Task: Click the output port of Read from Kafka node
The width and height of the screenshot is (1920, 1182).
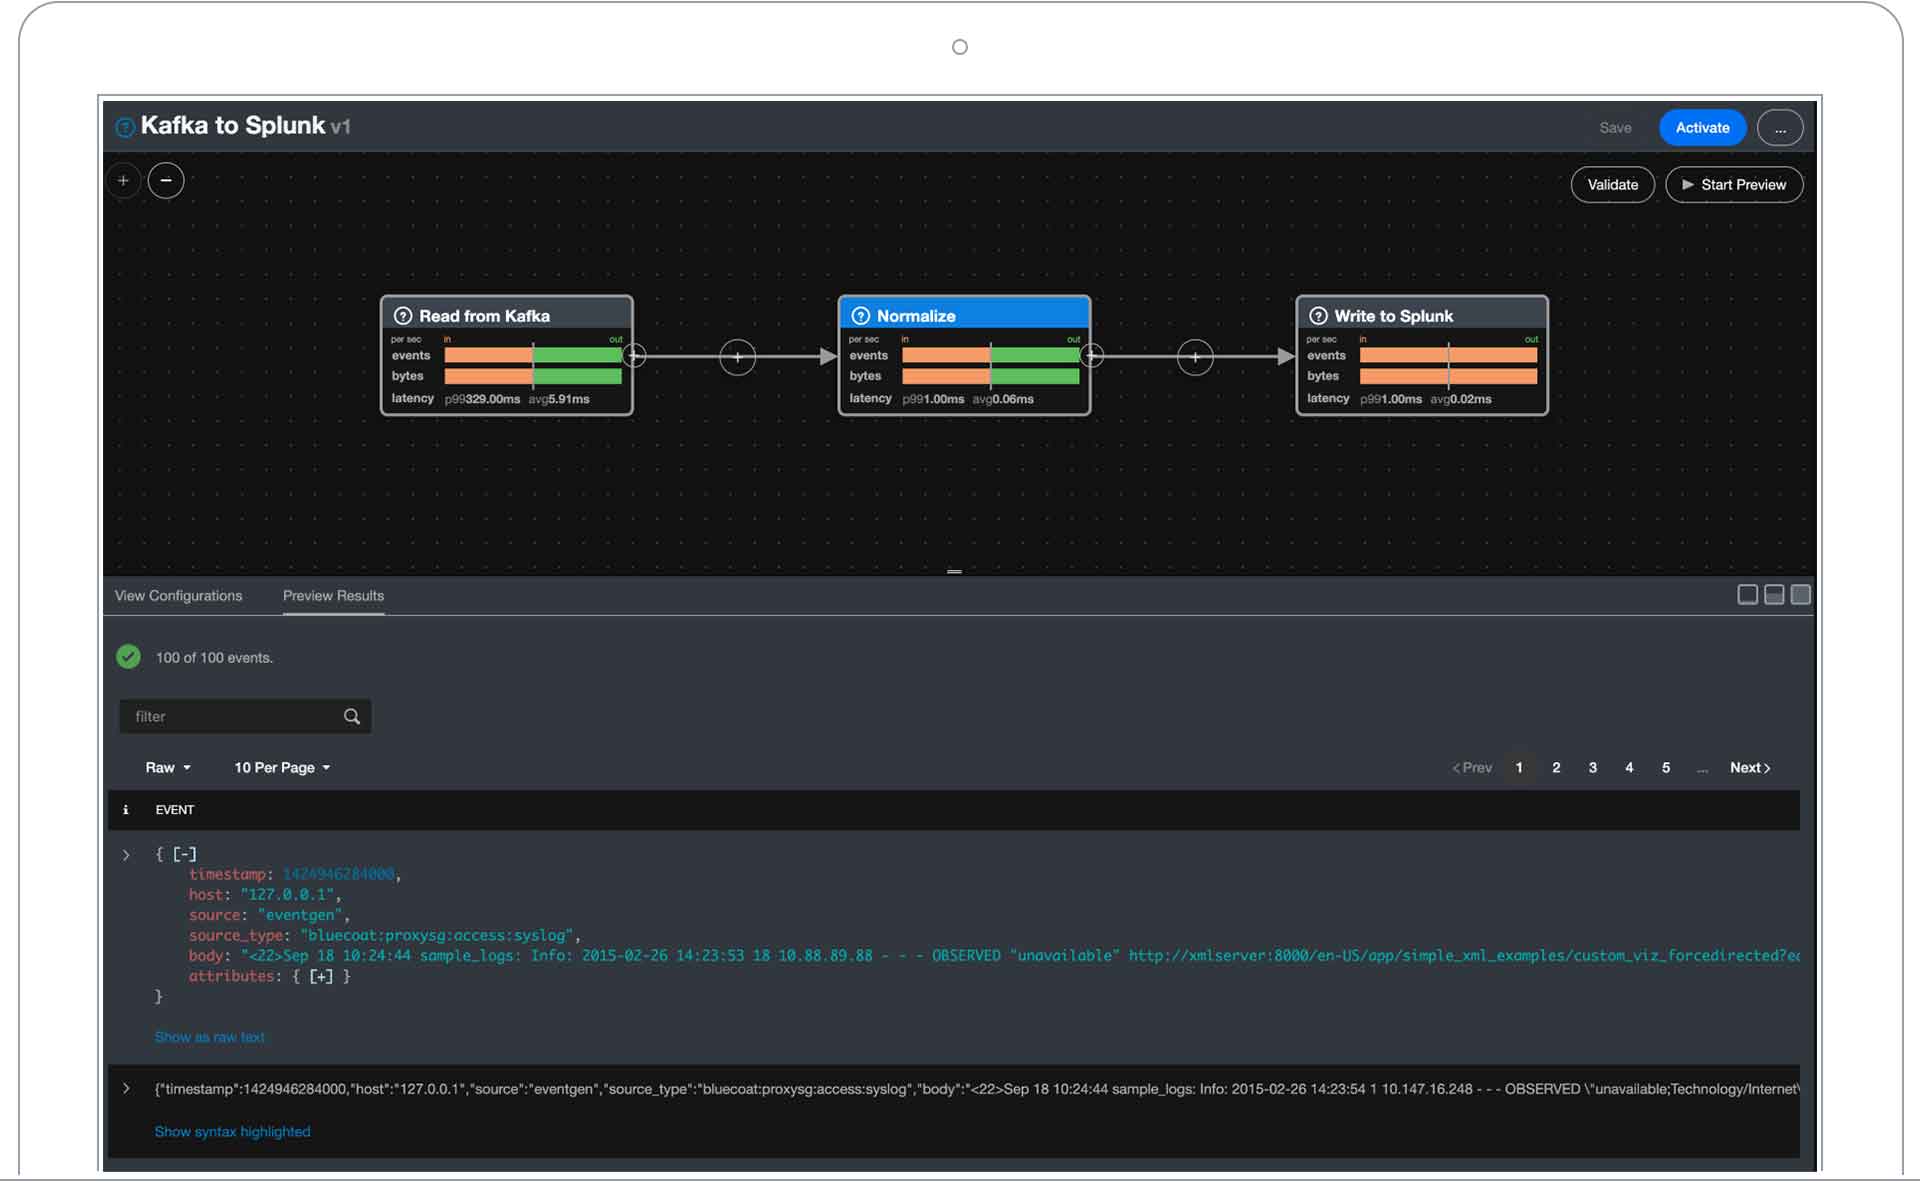Action: [x=634, y=356]
